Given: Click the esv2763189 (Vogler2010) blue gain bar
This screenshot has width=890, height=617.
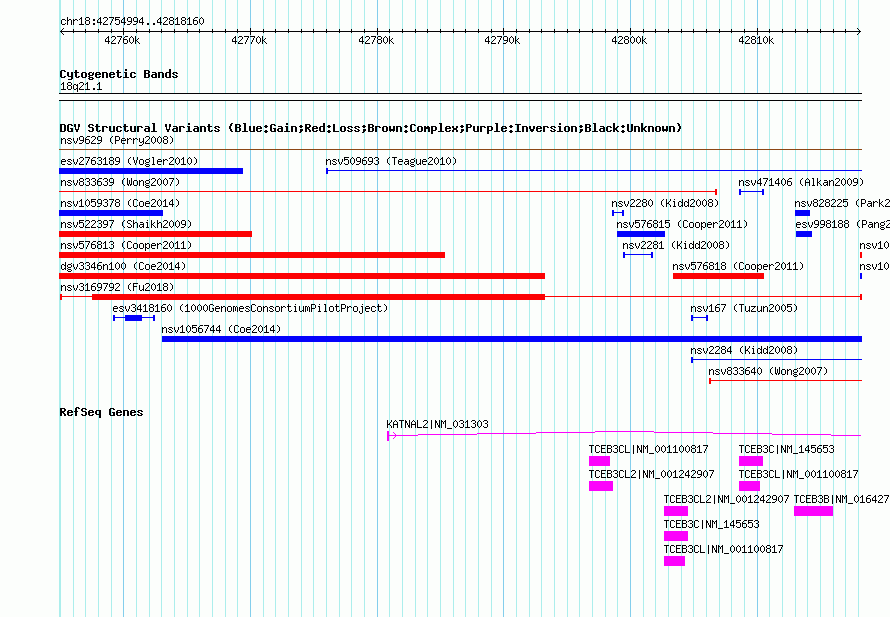Looking at the screenshot, I should (151, 171).
